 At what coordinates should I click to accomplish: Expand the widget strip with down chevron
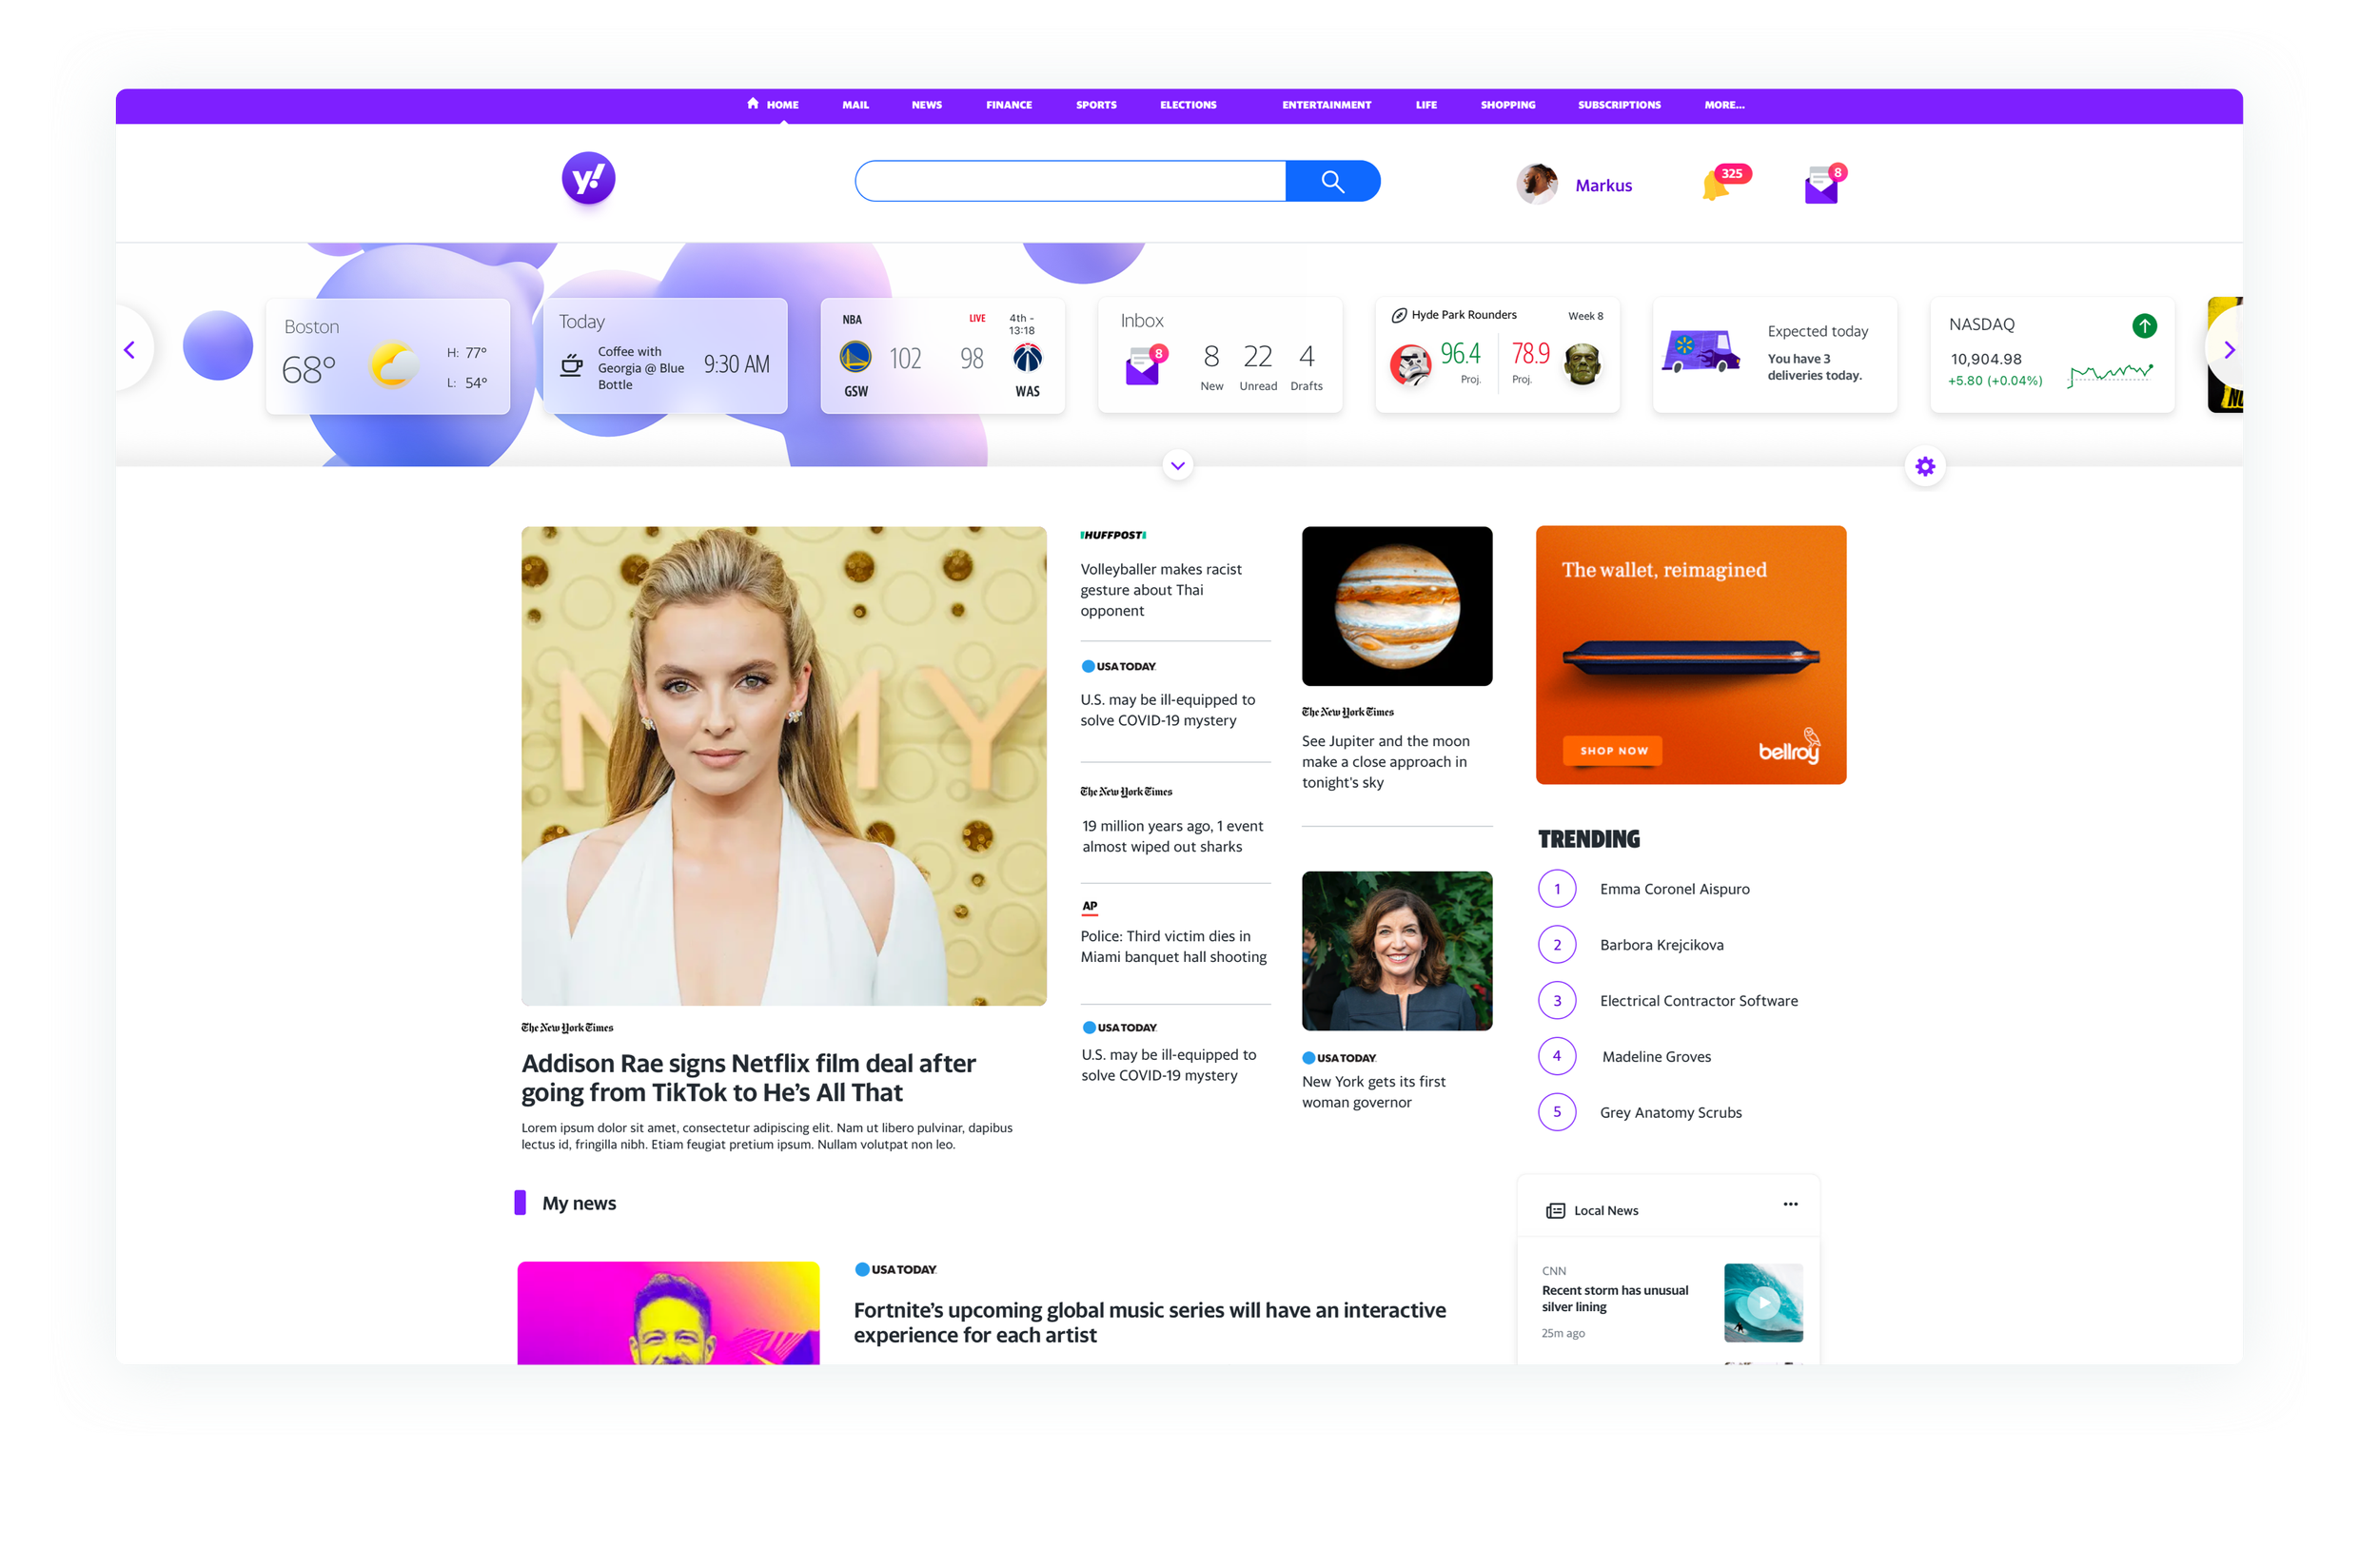point(1178,465)
